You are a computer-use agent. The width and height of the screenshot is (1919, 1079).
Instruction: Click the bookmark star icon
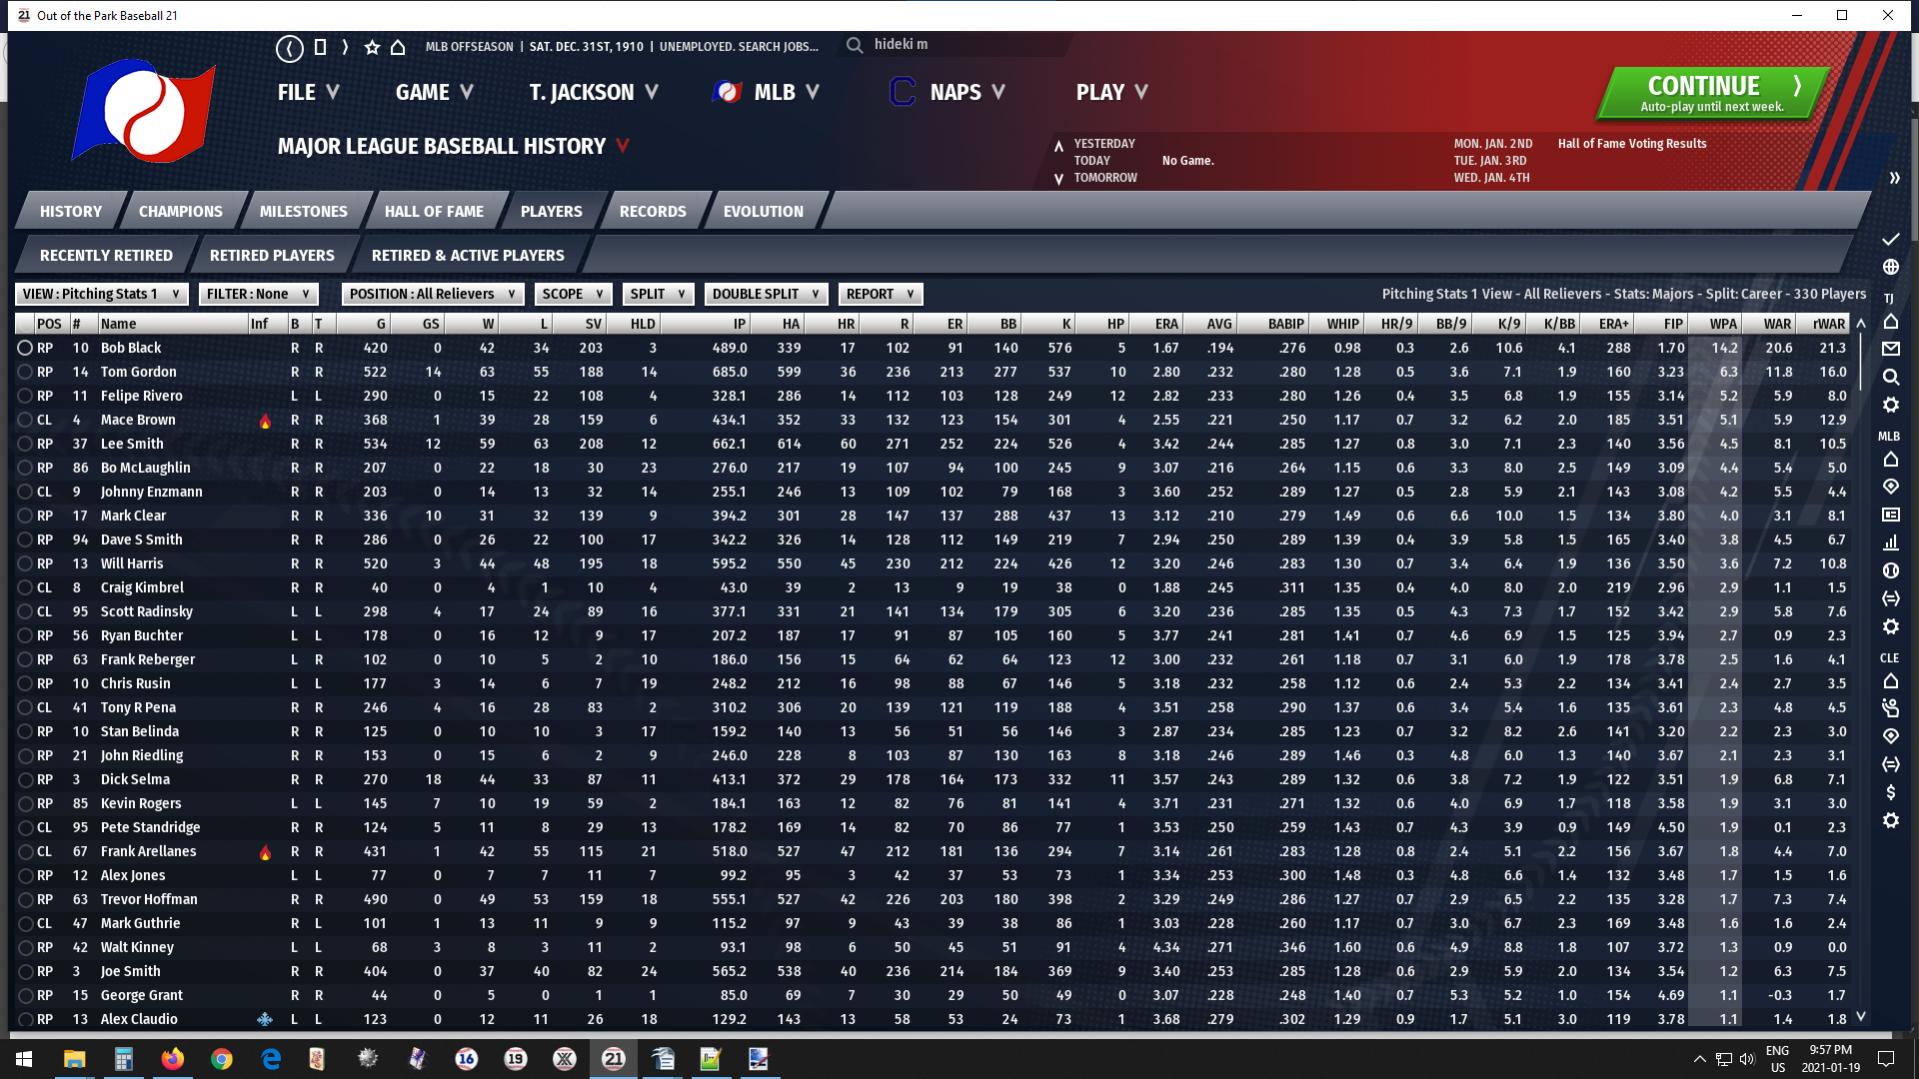point(372,47)
